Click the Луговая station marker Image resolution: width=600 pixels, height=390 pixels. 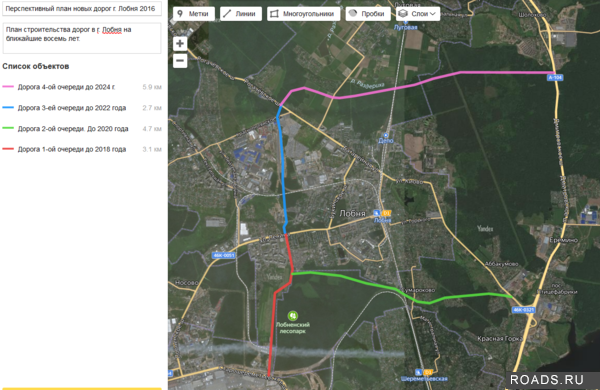point(406,22)
